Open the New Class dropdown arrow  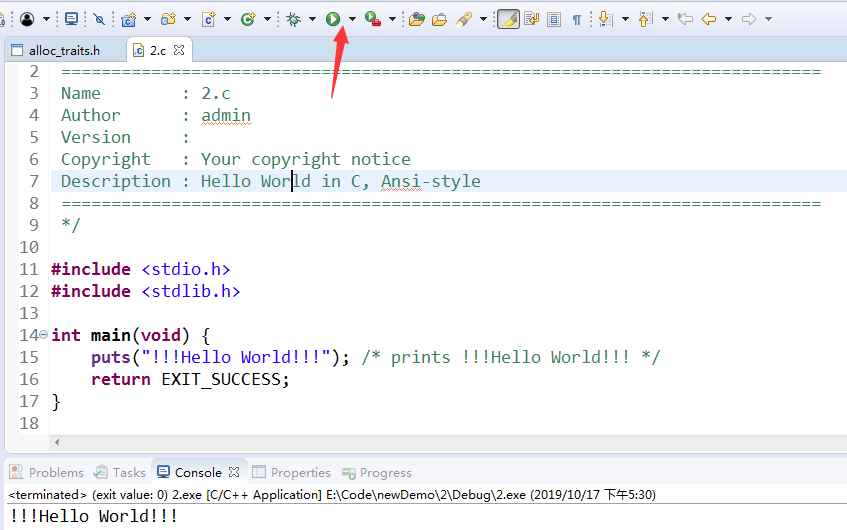tap(267, 19)
